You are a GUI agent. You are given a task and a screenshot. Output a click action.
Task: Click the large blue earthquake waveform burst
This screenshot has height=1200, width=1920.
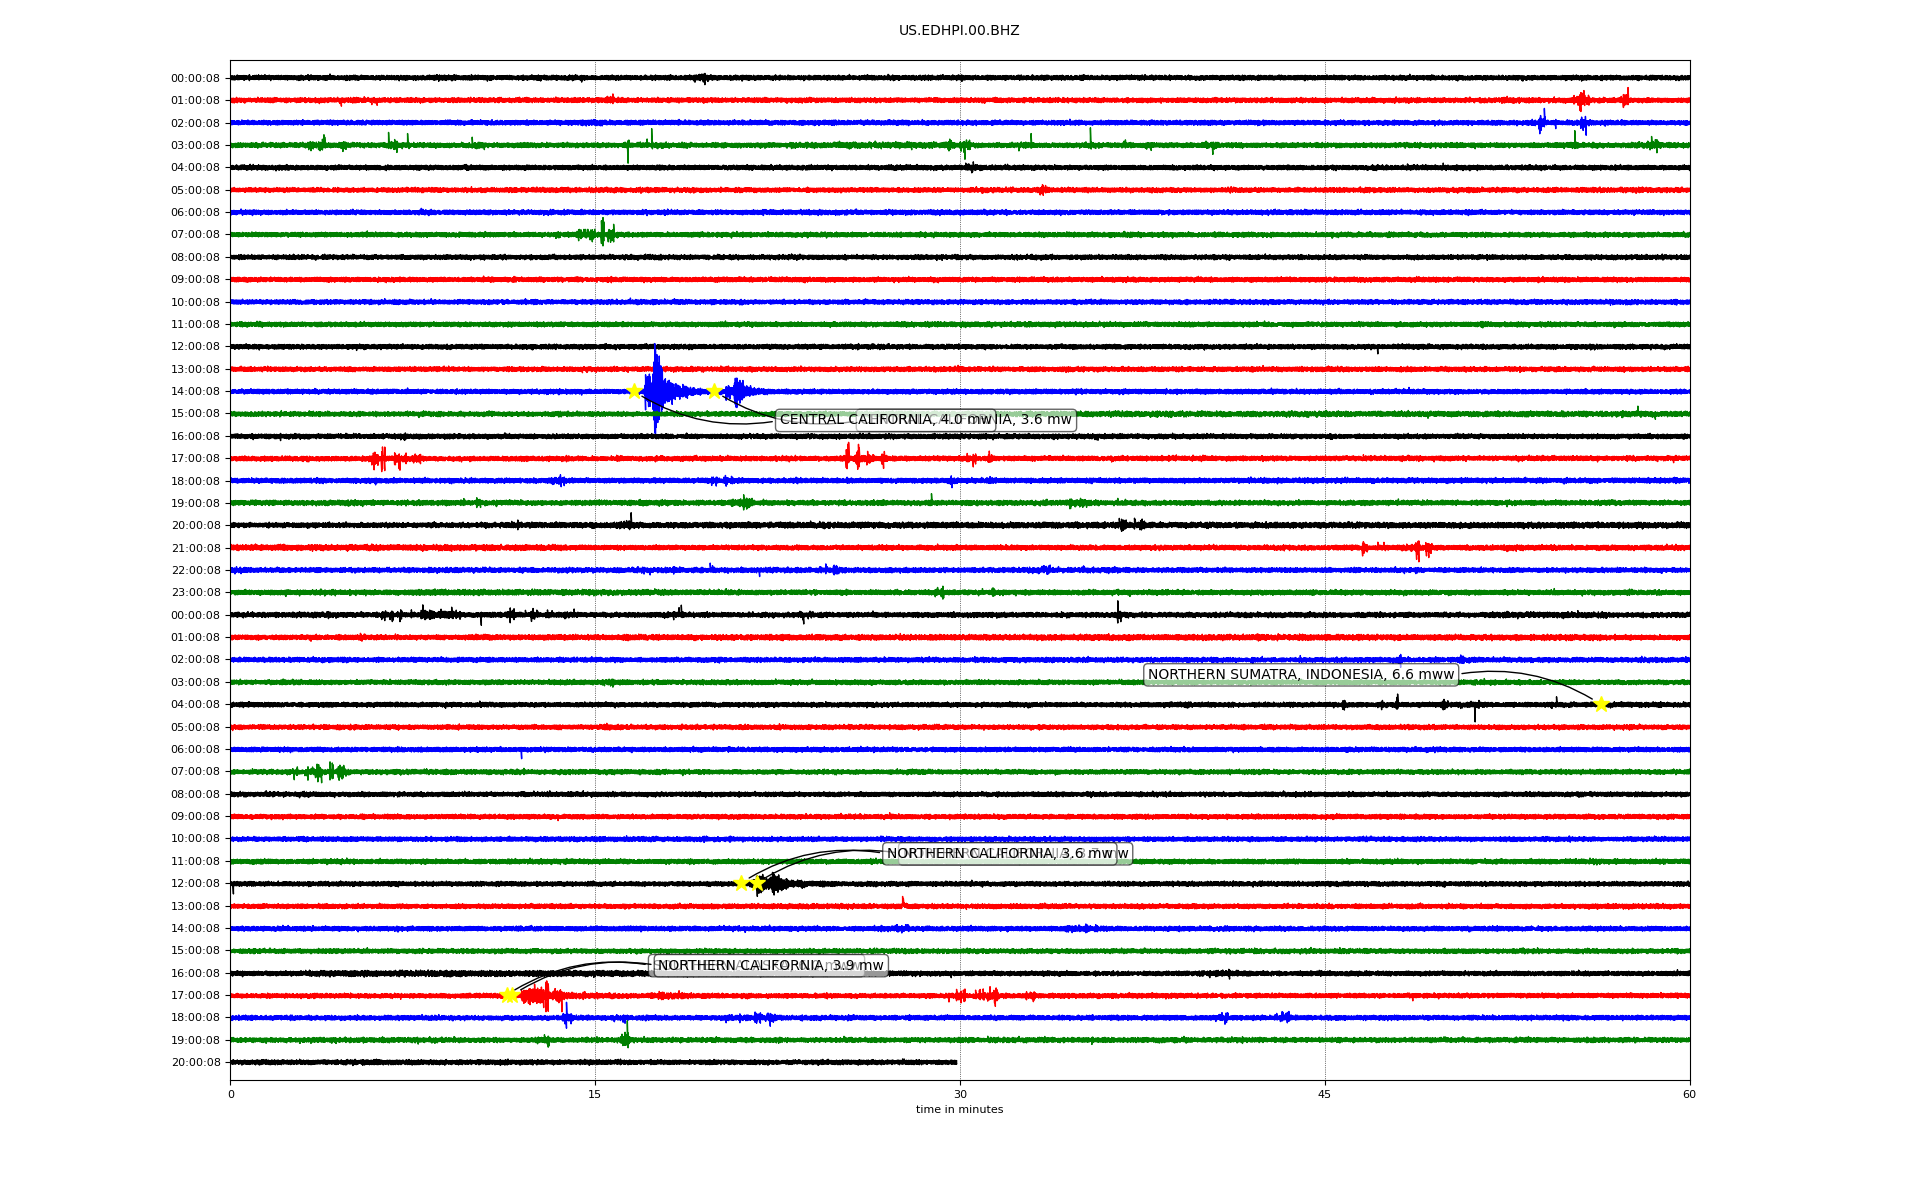point(657,390)
